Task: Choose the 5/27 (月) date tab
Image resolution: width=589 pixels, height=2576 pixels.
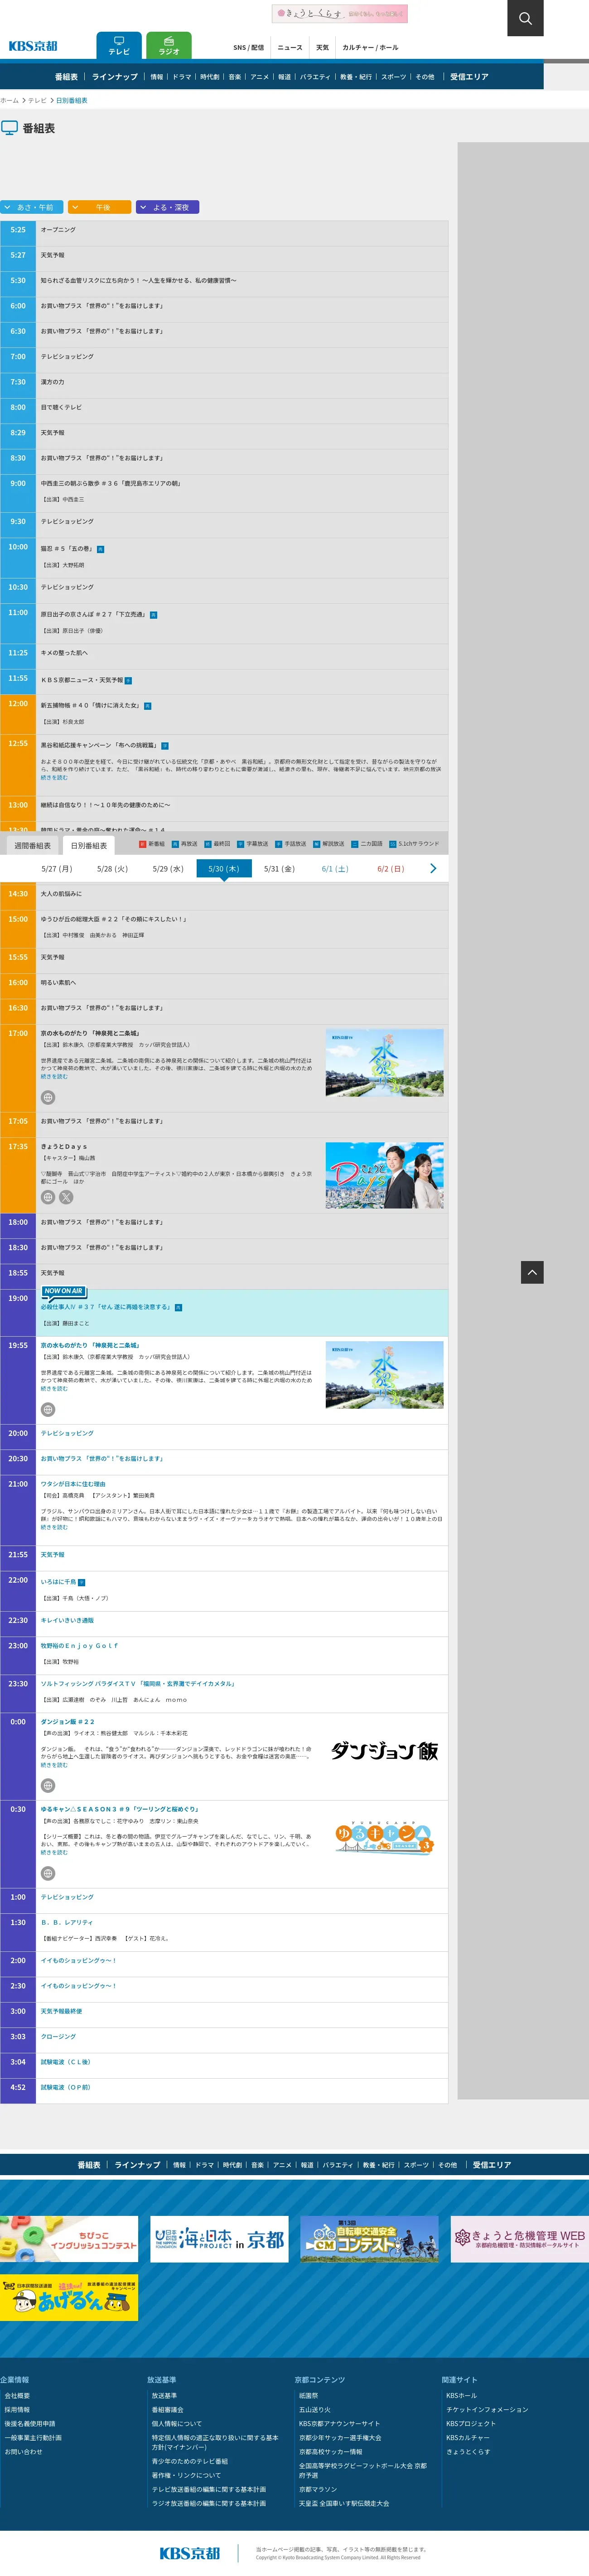Action: 56,868
